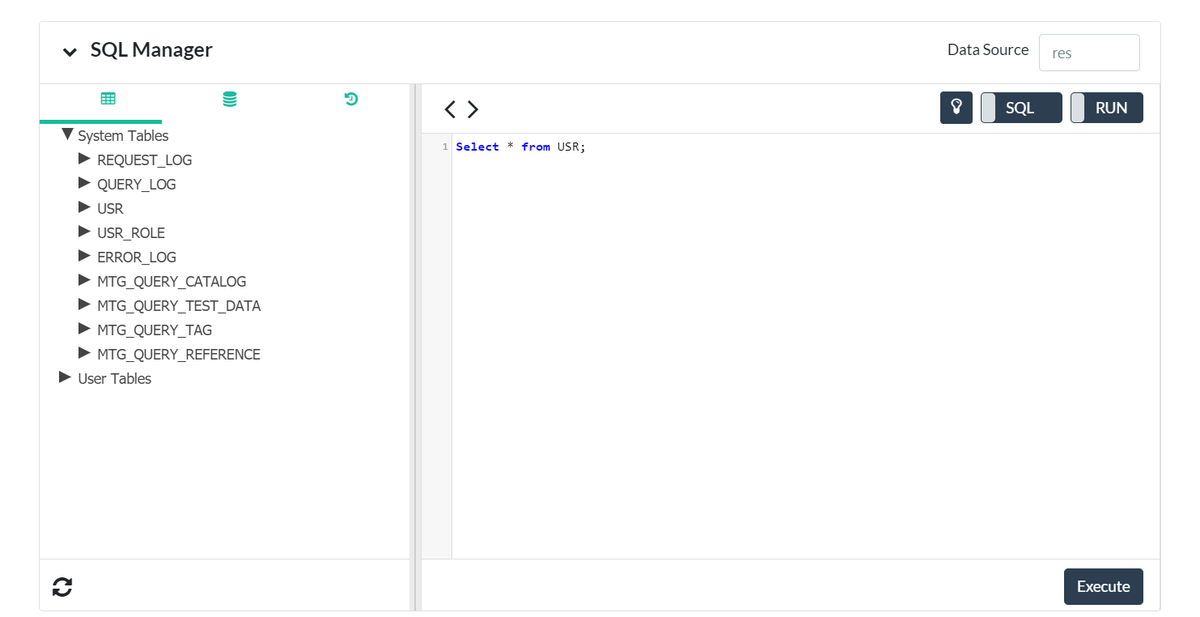The width and height of the screenshot is (1200, 617).
Task: Click the System Tables label
Action: 123,136
